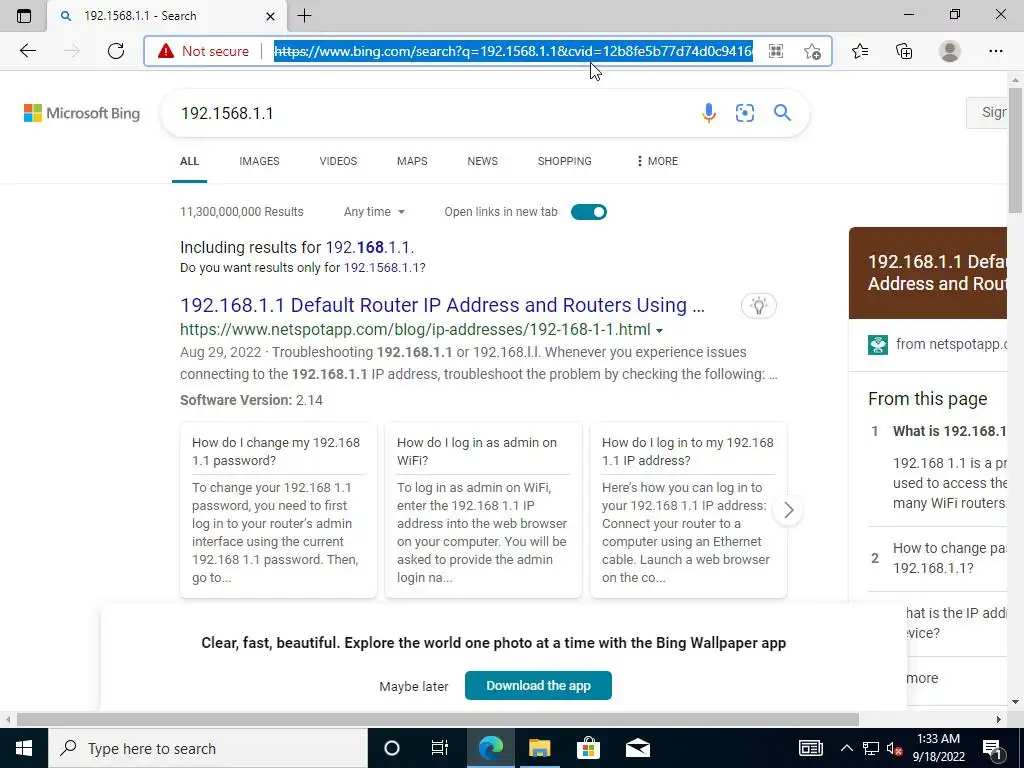
Task: Toggle Open links in new tab switch
Action: point(588,212)
